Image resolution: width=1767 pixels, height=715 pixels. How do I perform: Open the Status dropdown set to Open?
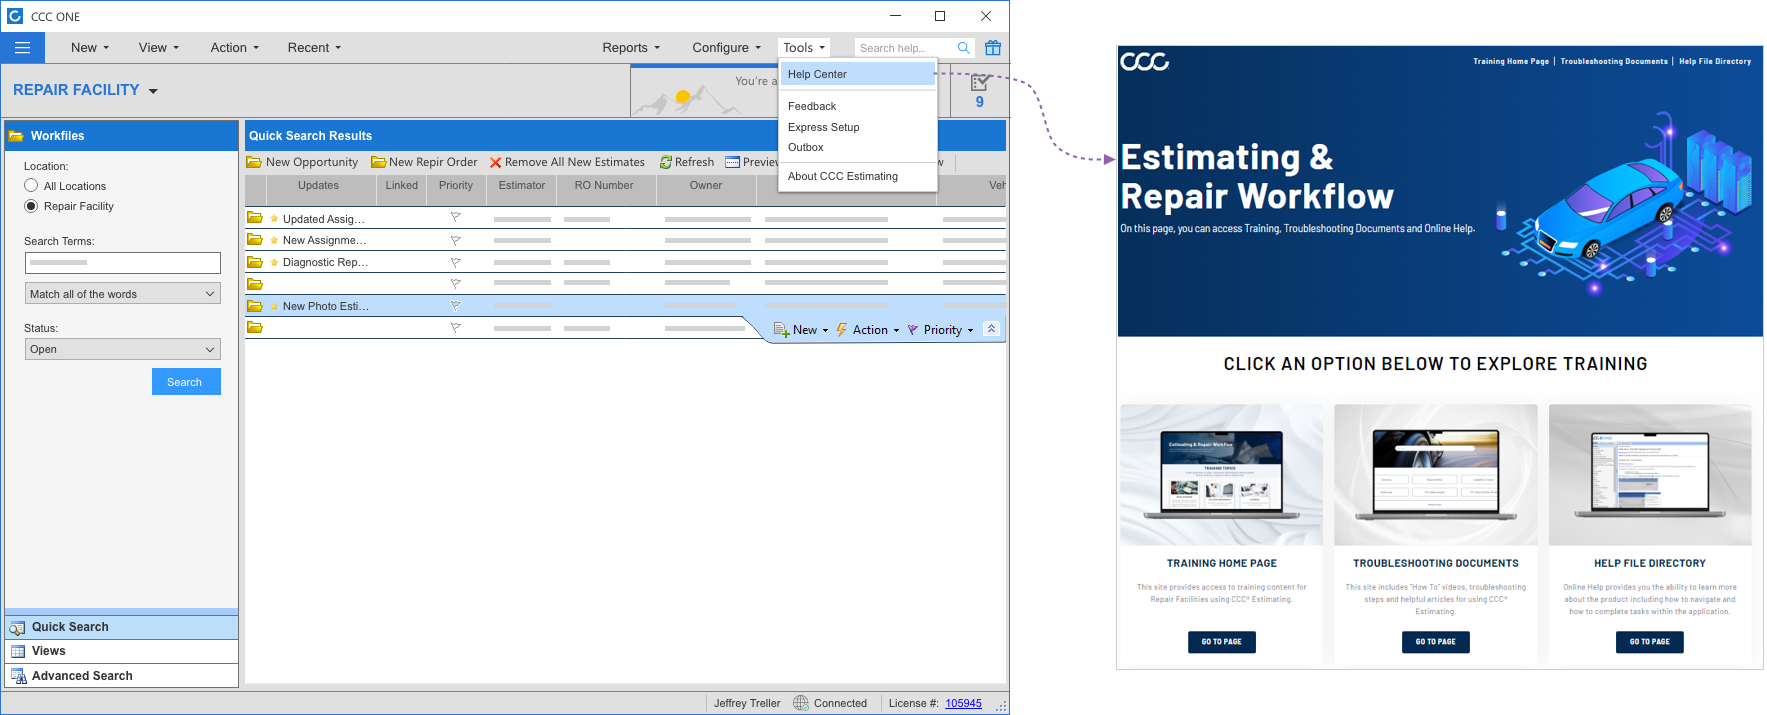tap(122, 349)
